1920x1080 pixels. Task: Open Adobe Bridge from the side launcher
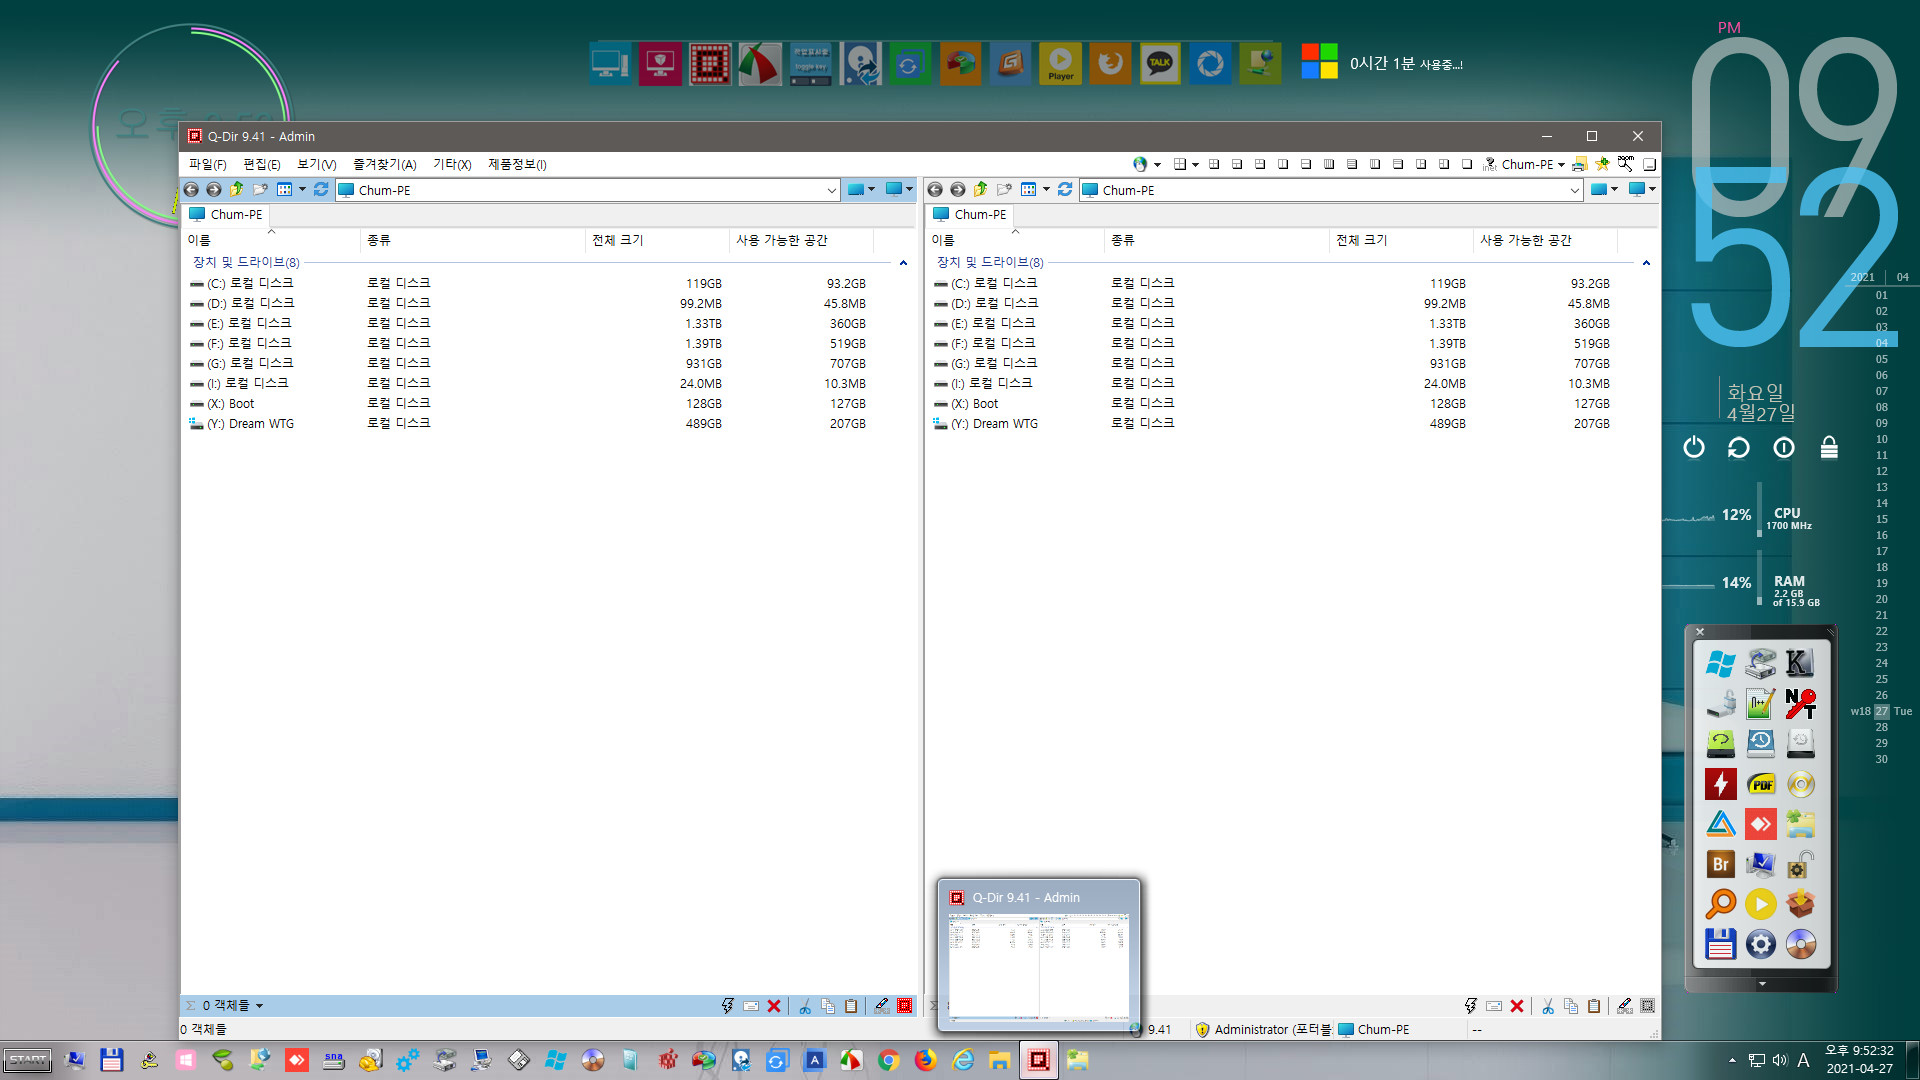click(x=1721, y=864)
